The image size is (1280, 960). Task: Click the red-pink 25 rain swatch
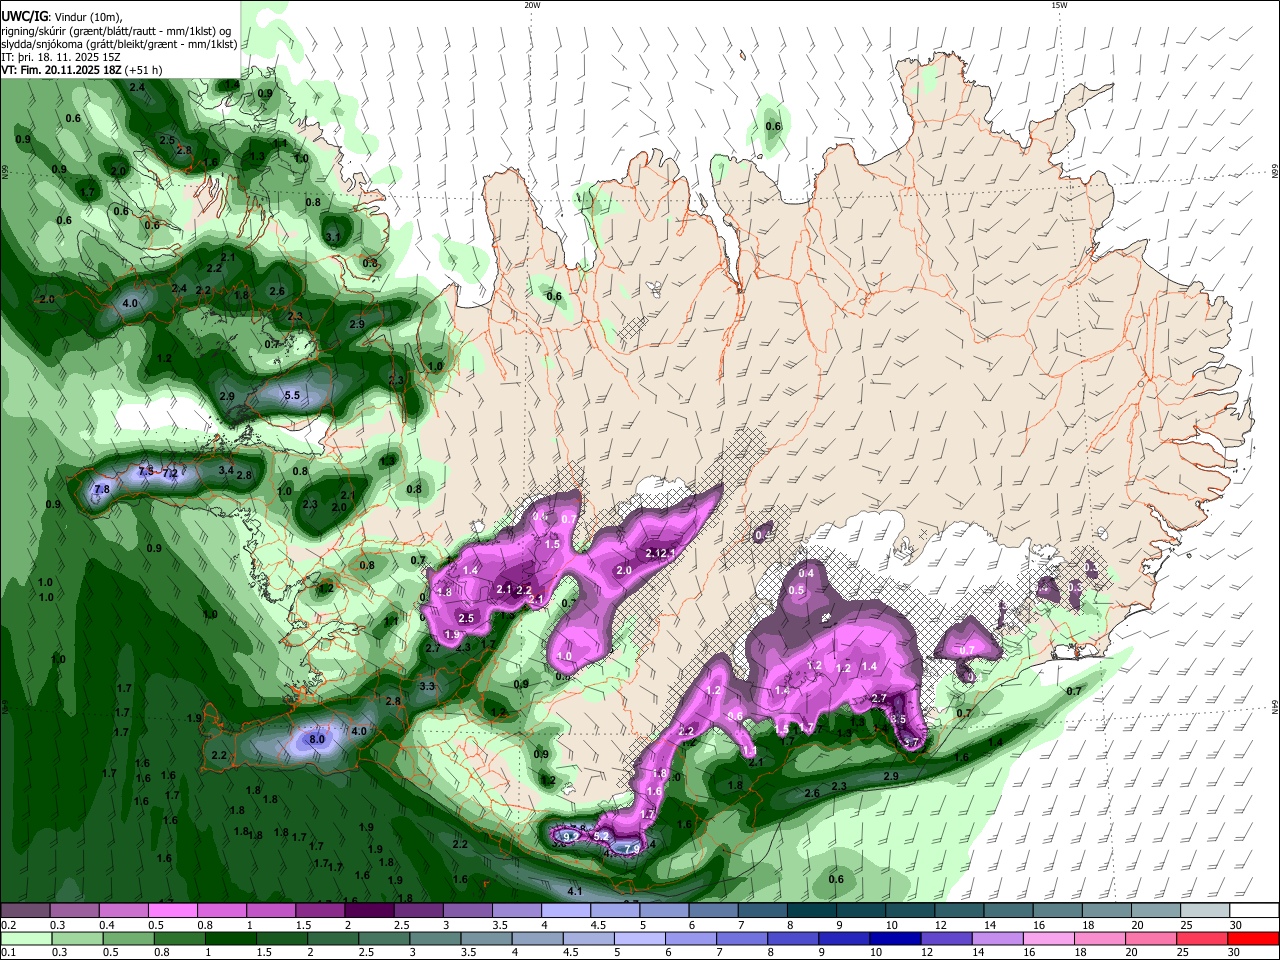1202,938
